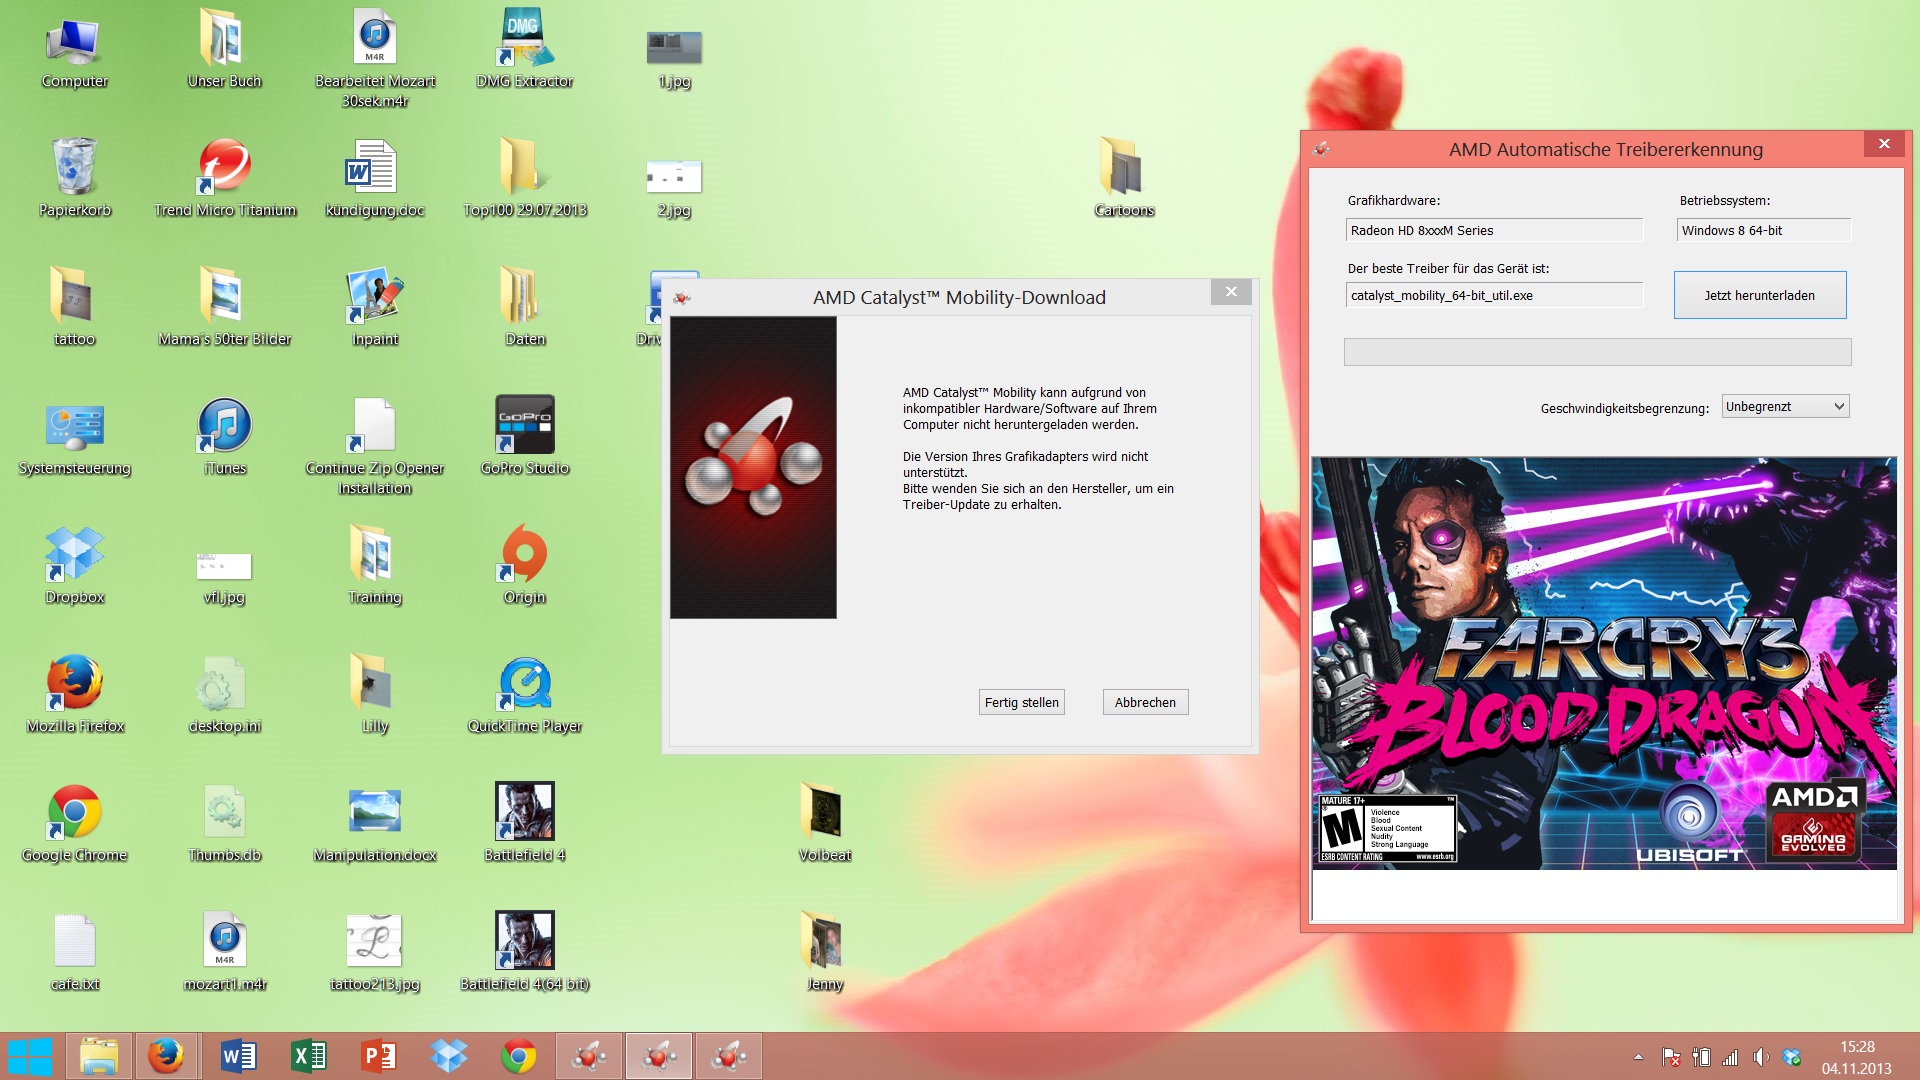Open Mama's 50ter Bilder folder

point(224,307)
